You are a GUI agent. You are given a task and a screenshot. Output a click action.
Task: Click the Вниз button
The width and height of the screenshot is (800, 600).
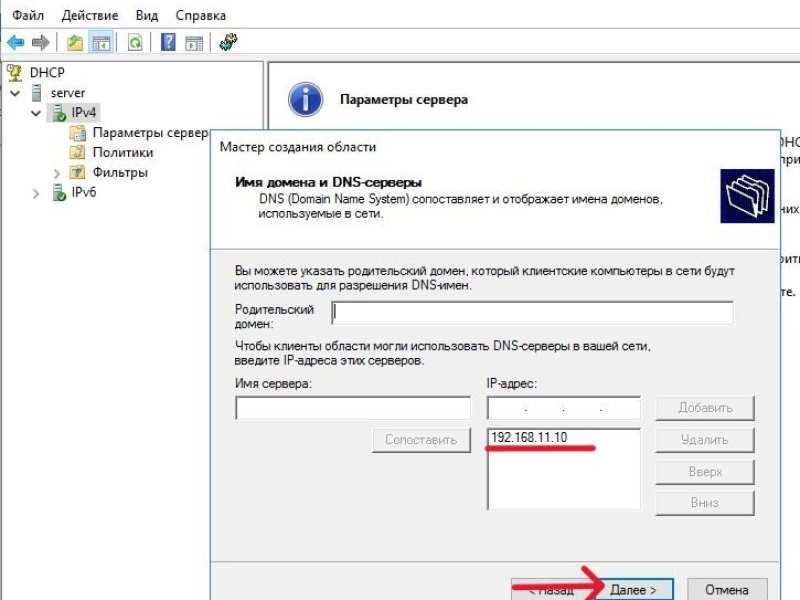705,503
